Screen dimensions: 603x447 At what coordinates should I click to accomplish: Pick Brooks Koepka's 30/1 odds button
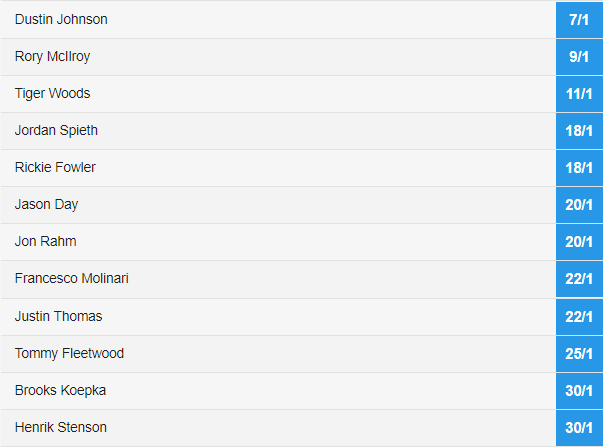[579, 390]
